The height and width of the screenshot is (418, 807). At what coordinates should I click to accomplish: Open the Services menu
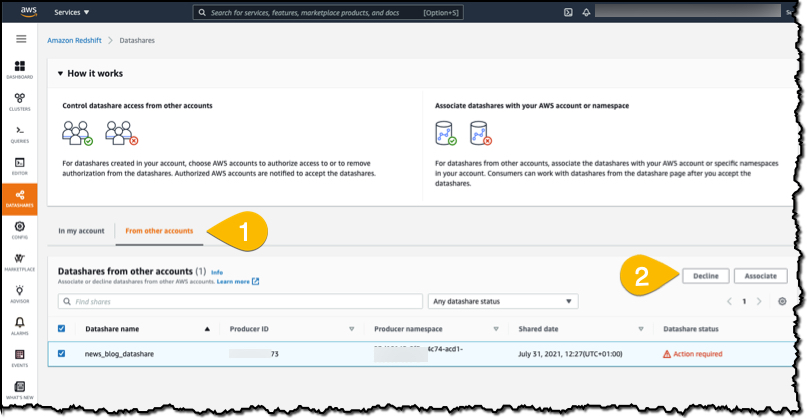(72, 12)
